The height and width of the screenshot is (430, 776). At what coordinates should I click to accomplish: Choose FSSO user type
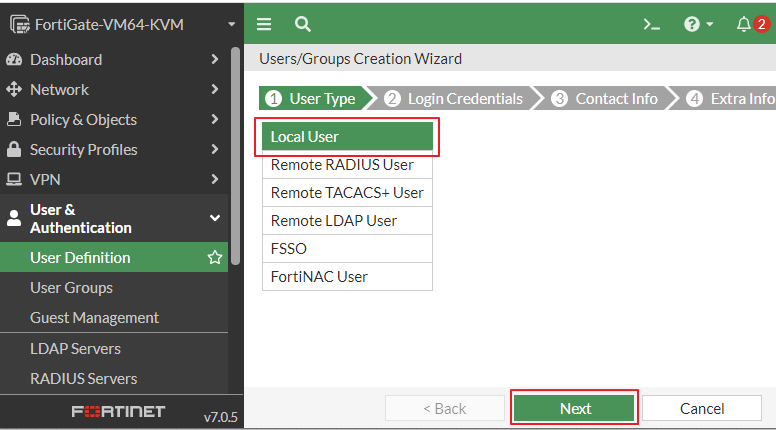click(x=347, y=248)
